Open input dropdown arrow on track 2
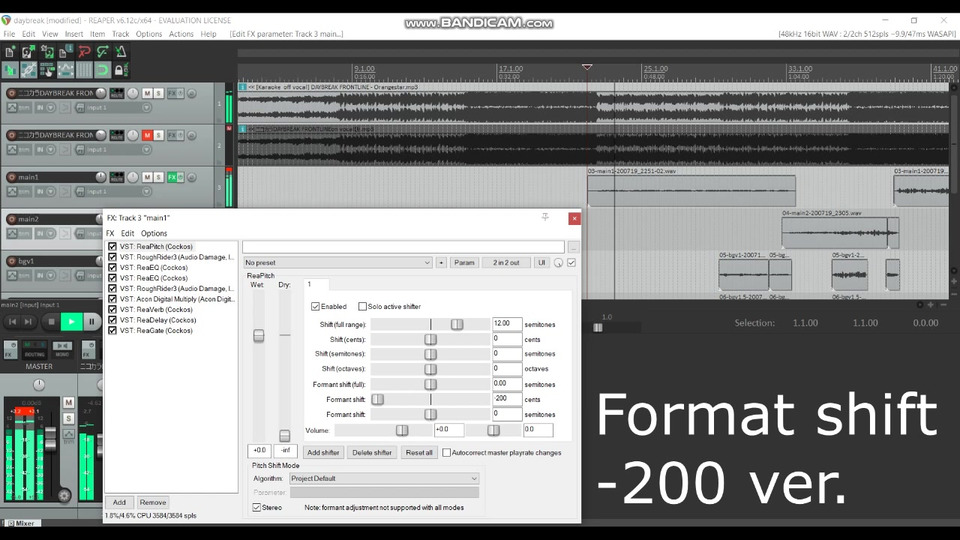The image size is (960, 540). coord(146,149)
